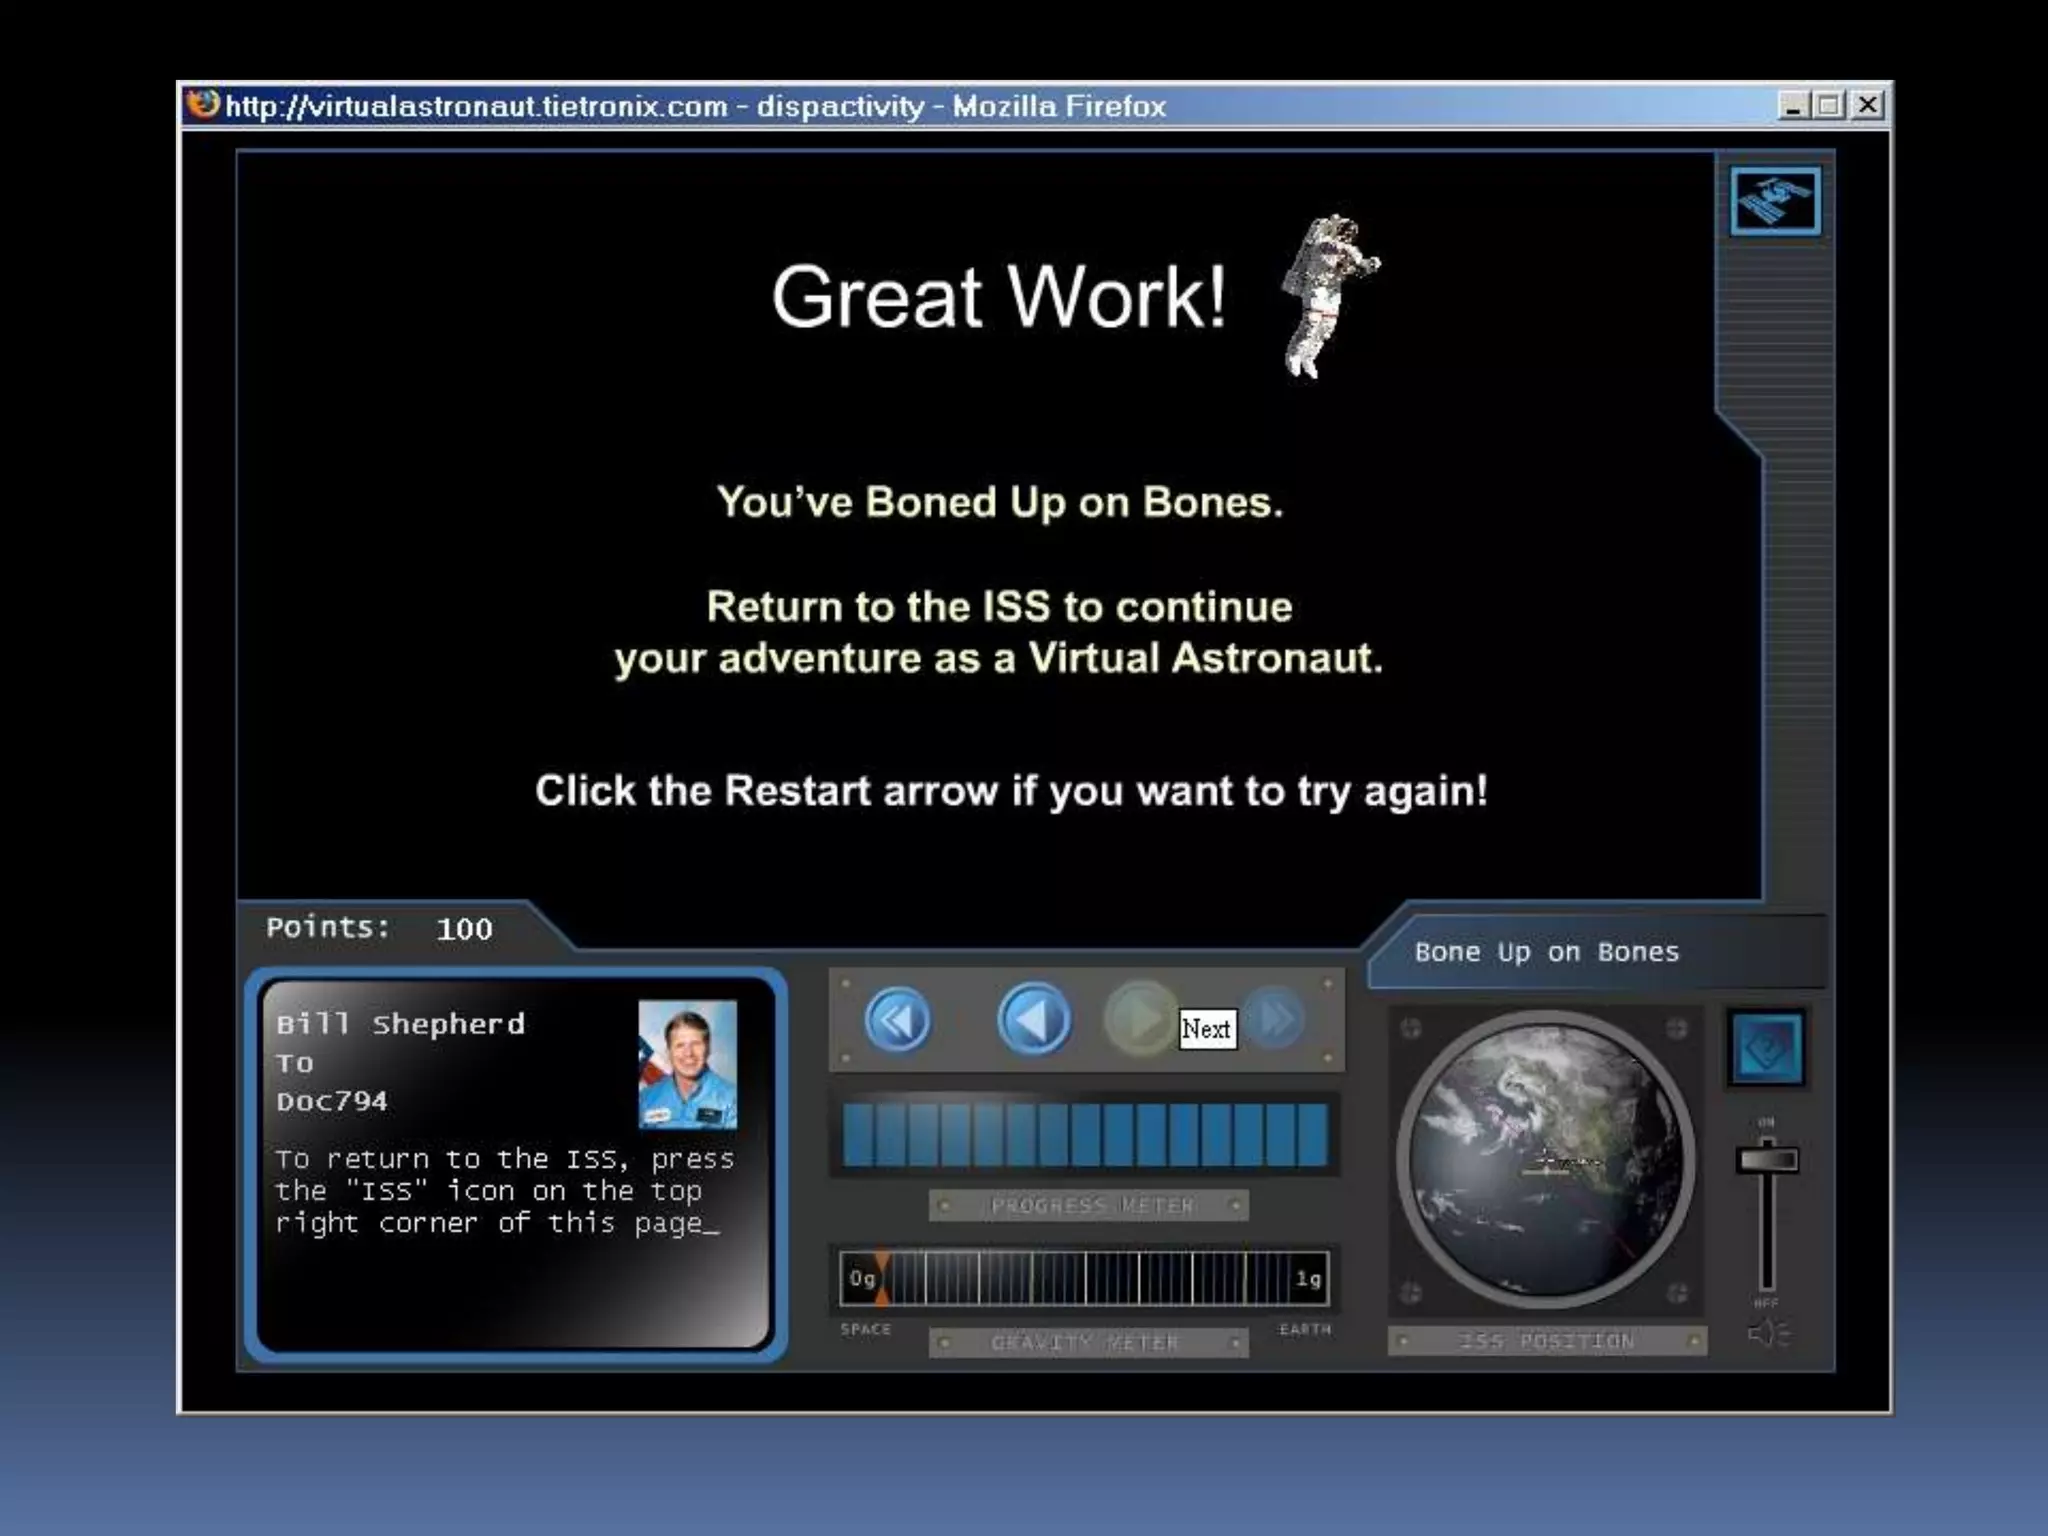
Task: Click the ISS icon to return to station
Action: 1775,201
